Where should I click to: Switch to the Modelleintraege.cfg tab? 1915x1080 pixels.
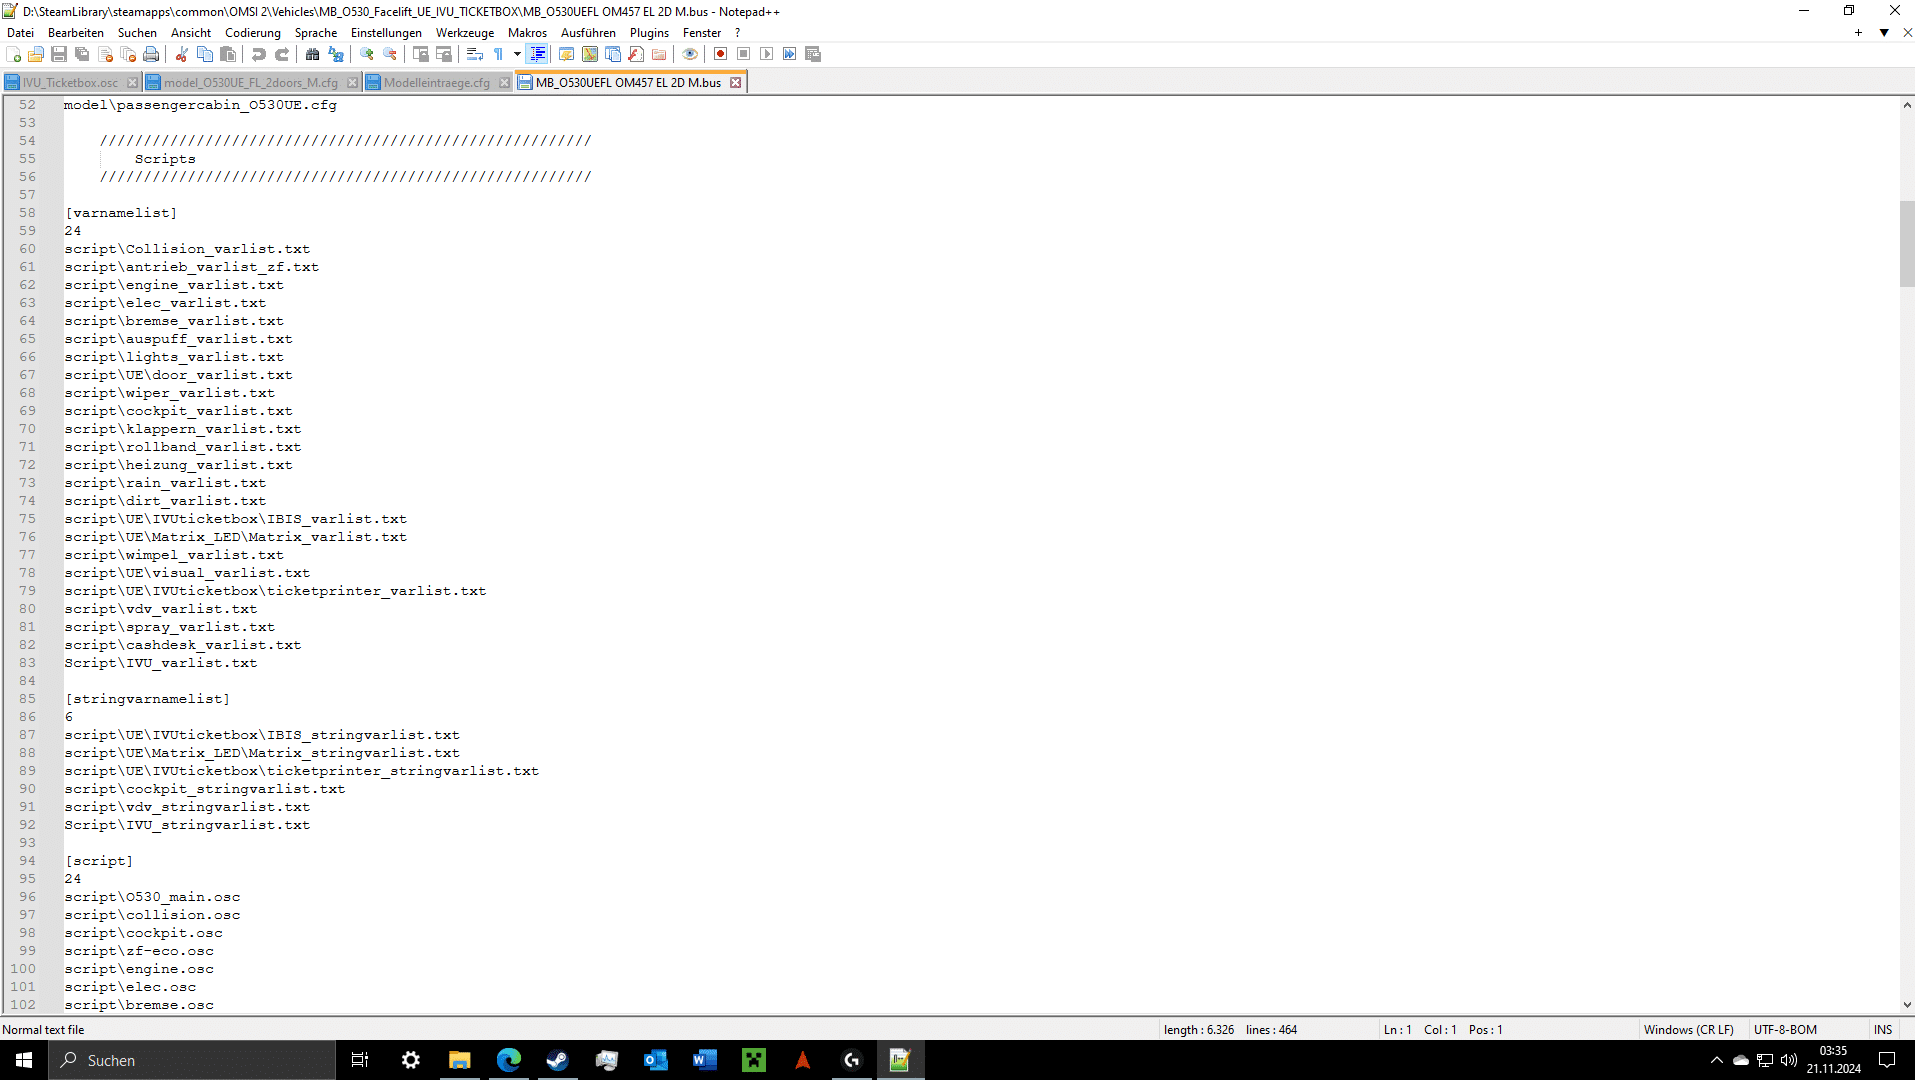(x=436, y=83)
